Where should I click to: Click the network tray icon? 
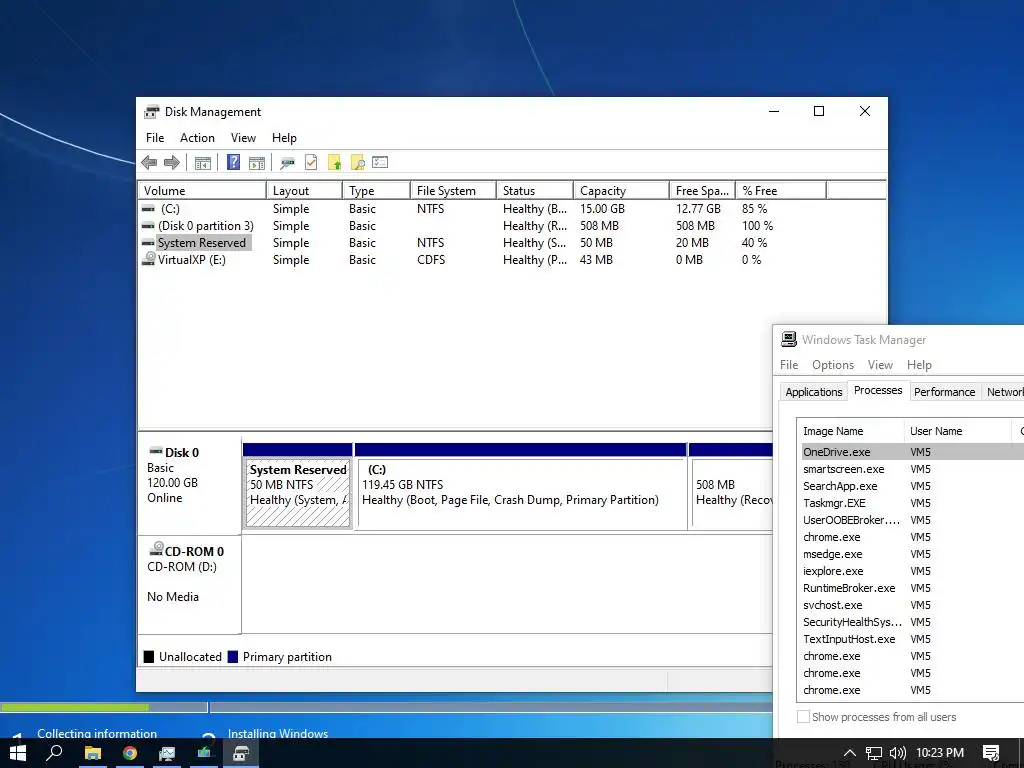coord(874,753)
